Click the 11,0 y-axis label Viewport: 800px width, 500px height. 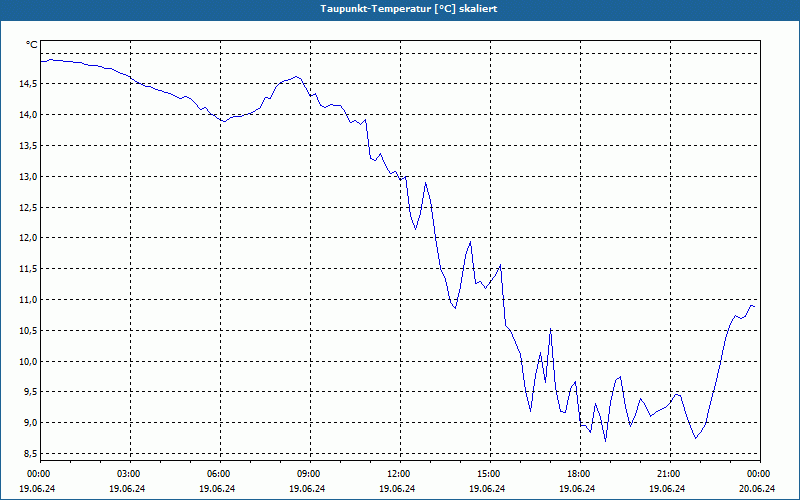[x=28, y=299]
